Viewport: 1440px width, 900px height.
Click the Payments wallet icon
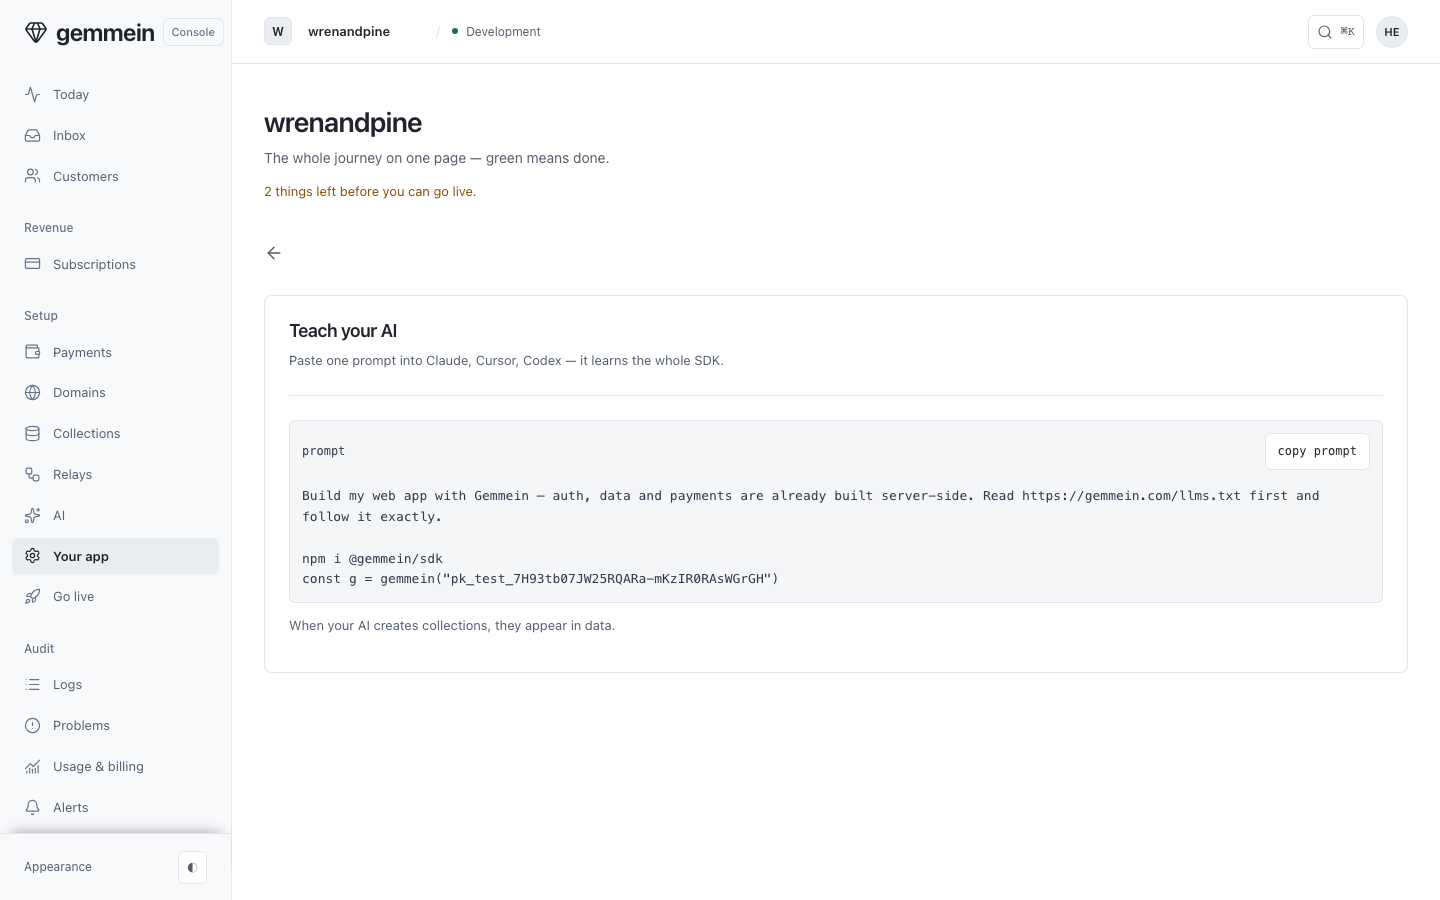coord(33,352)
